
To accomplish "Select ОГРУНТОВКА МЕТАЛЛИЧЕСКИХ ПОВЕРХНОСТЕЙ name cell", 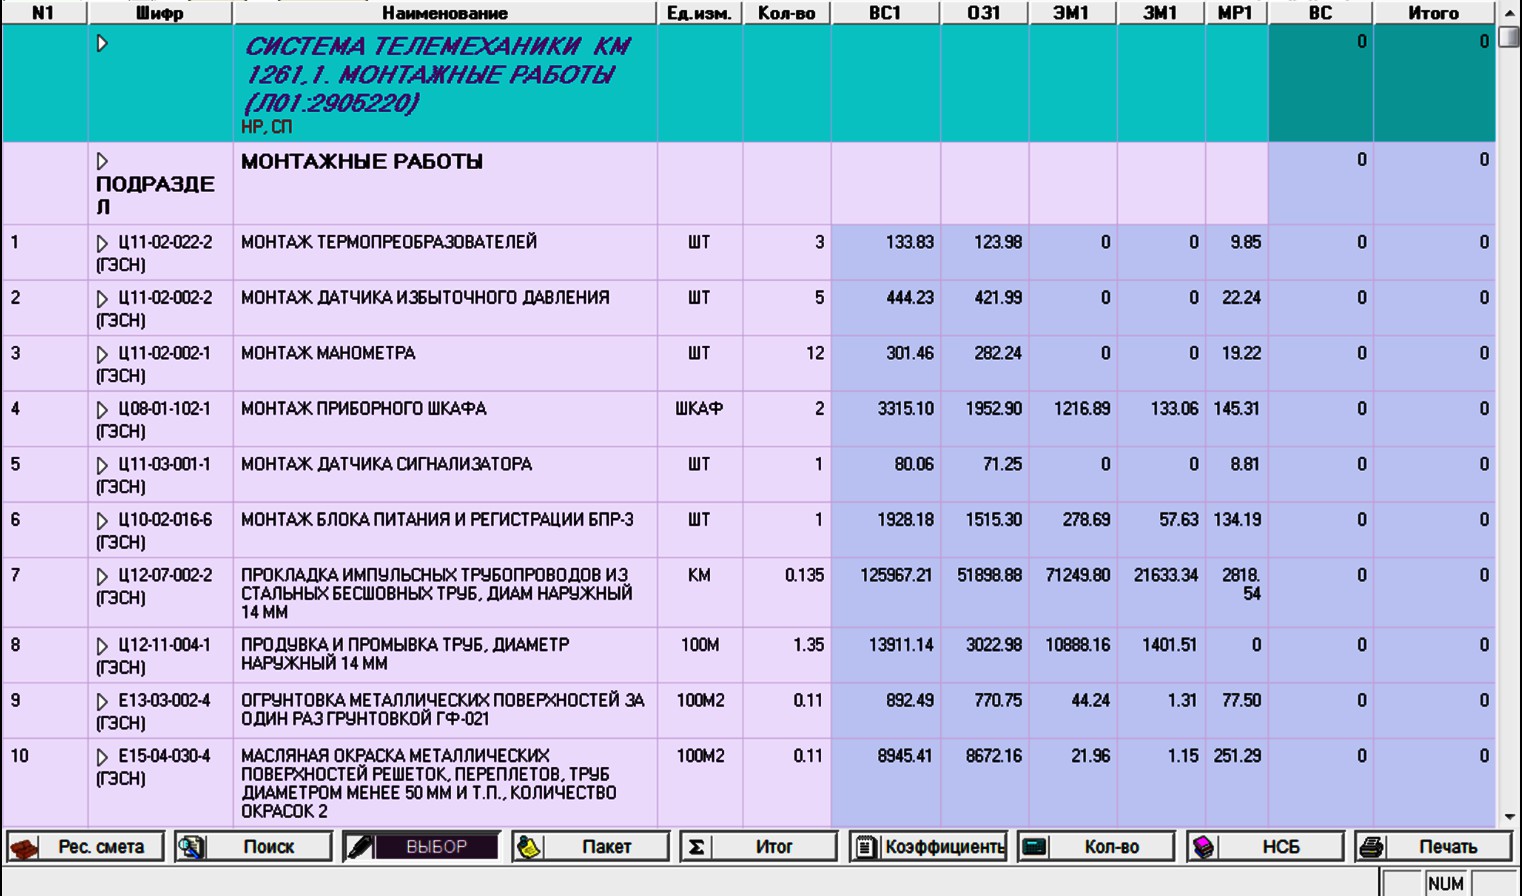I will coord(445,710).
